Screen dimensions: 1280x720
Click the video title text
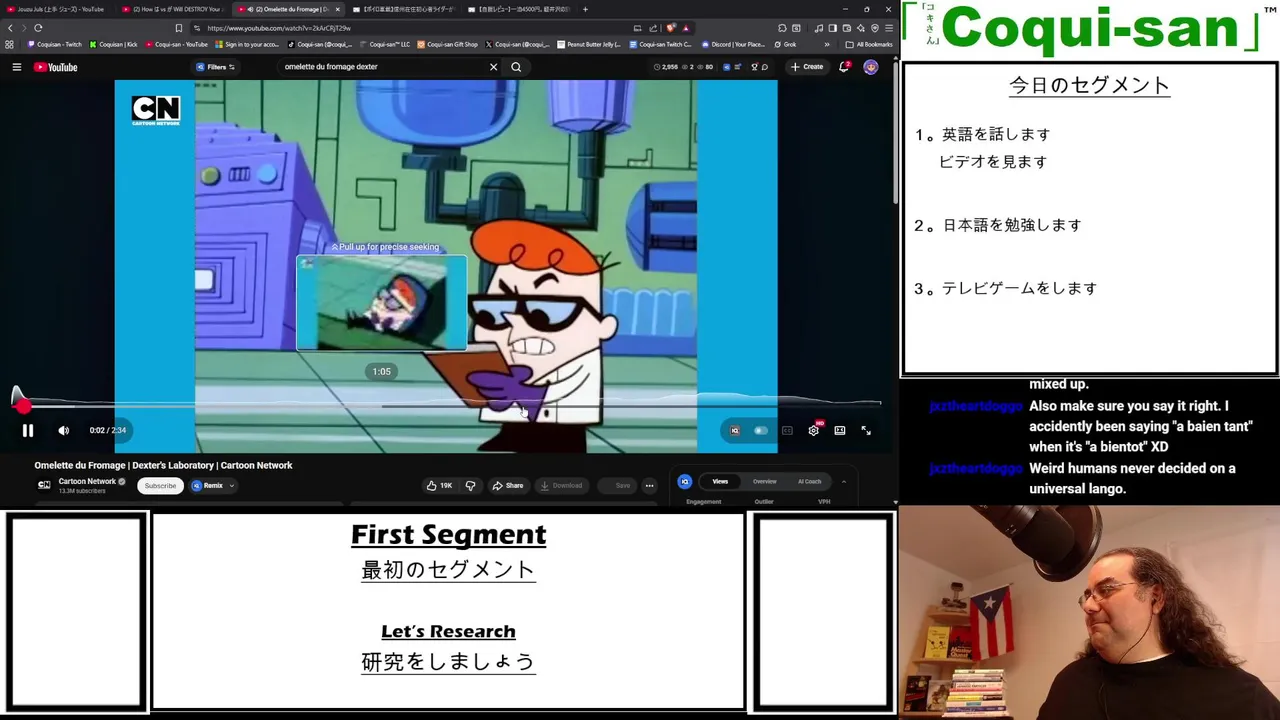click(163, 465)
